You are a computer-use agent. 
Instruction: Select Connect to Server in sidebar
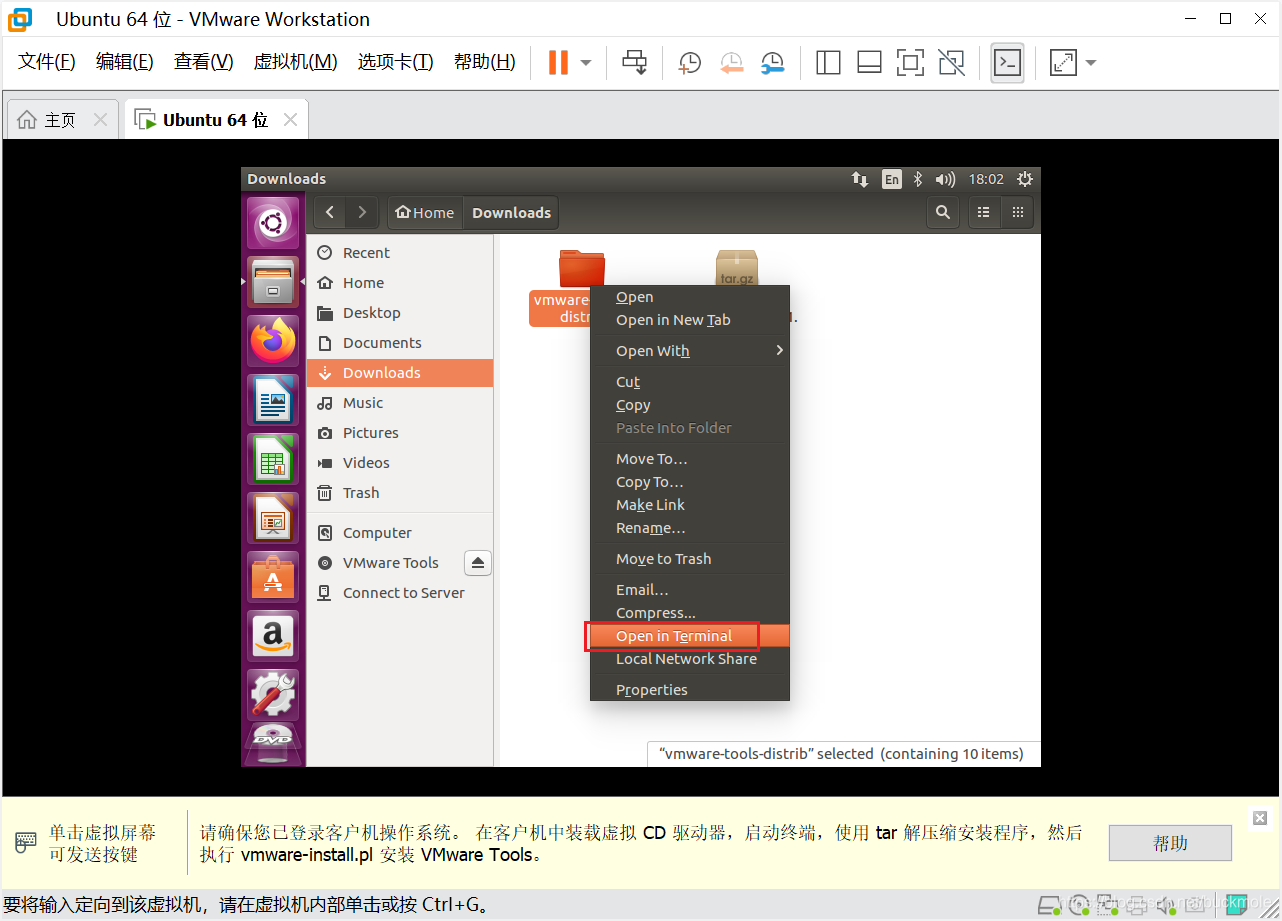point(400,593)
